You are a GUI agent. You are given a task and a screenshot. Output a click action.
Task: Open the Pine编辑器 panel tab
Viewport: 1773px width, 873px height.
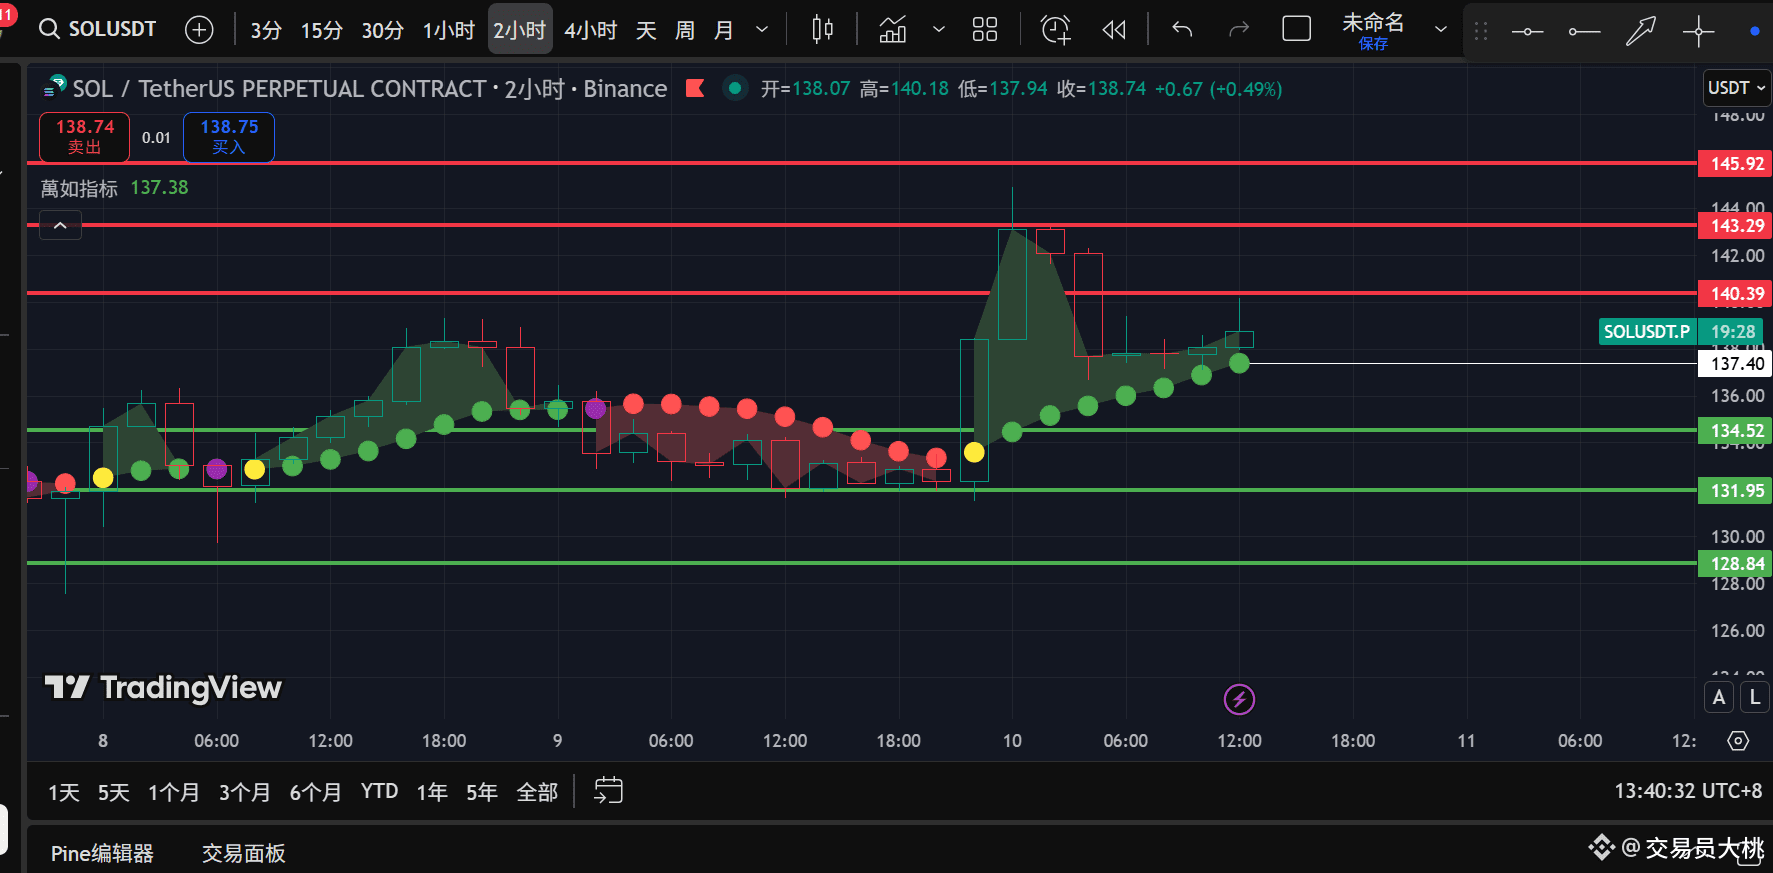[x=102, y=853]
